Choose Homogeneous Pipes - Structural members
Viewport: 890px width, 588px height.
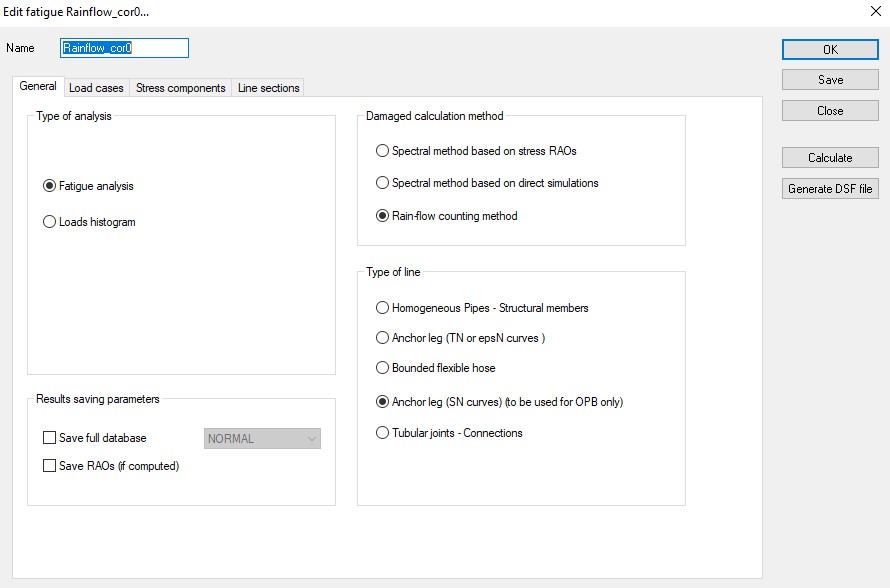click(382, 308)
